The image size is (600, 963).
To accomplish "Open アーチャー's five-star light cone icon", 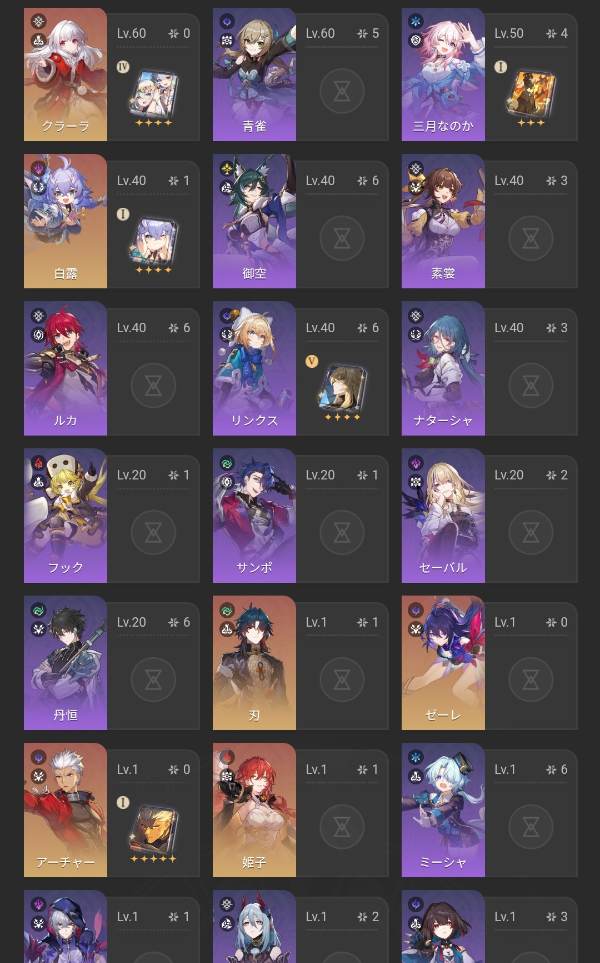I will pos(154,829).
